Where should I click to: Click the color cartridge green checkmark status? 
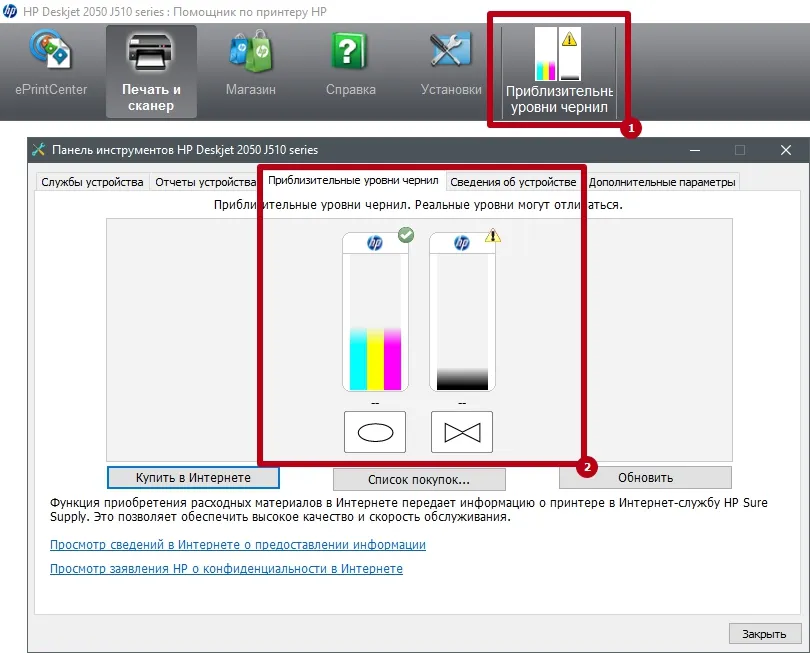tap(406, 235)
